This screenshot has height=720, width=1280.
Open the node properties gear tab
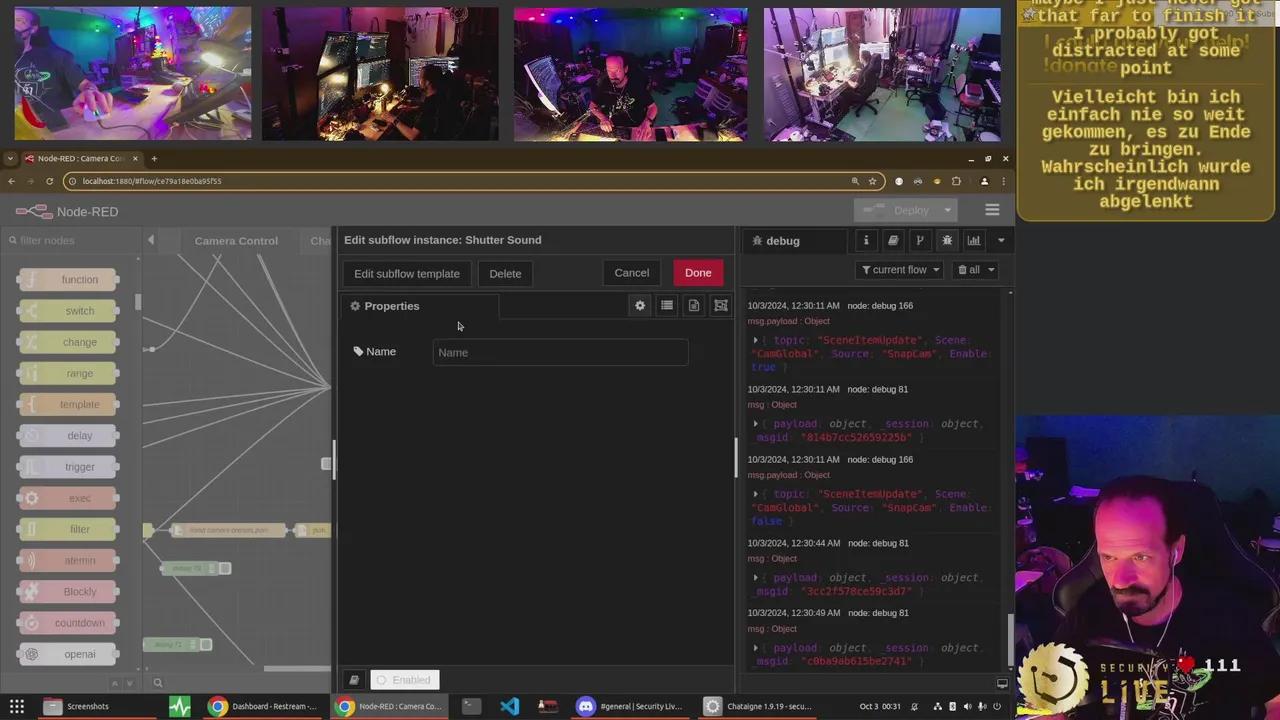coord(640,306)
